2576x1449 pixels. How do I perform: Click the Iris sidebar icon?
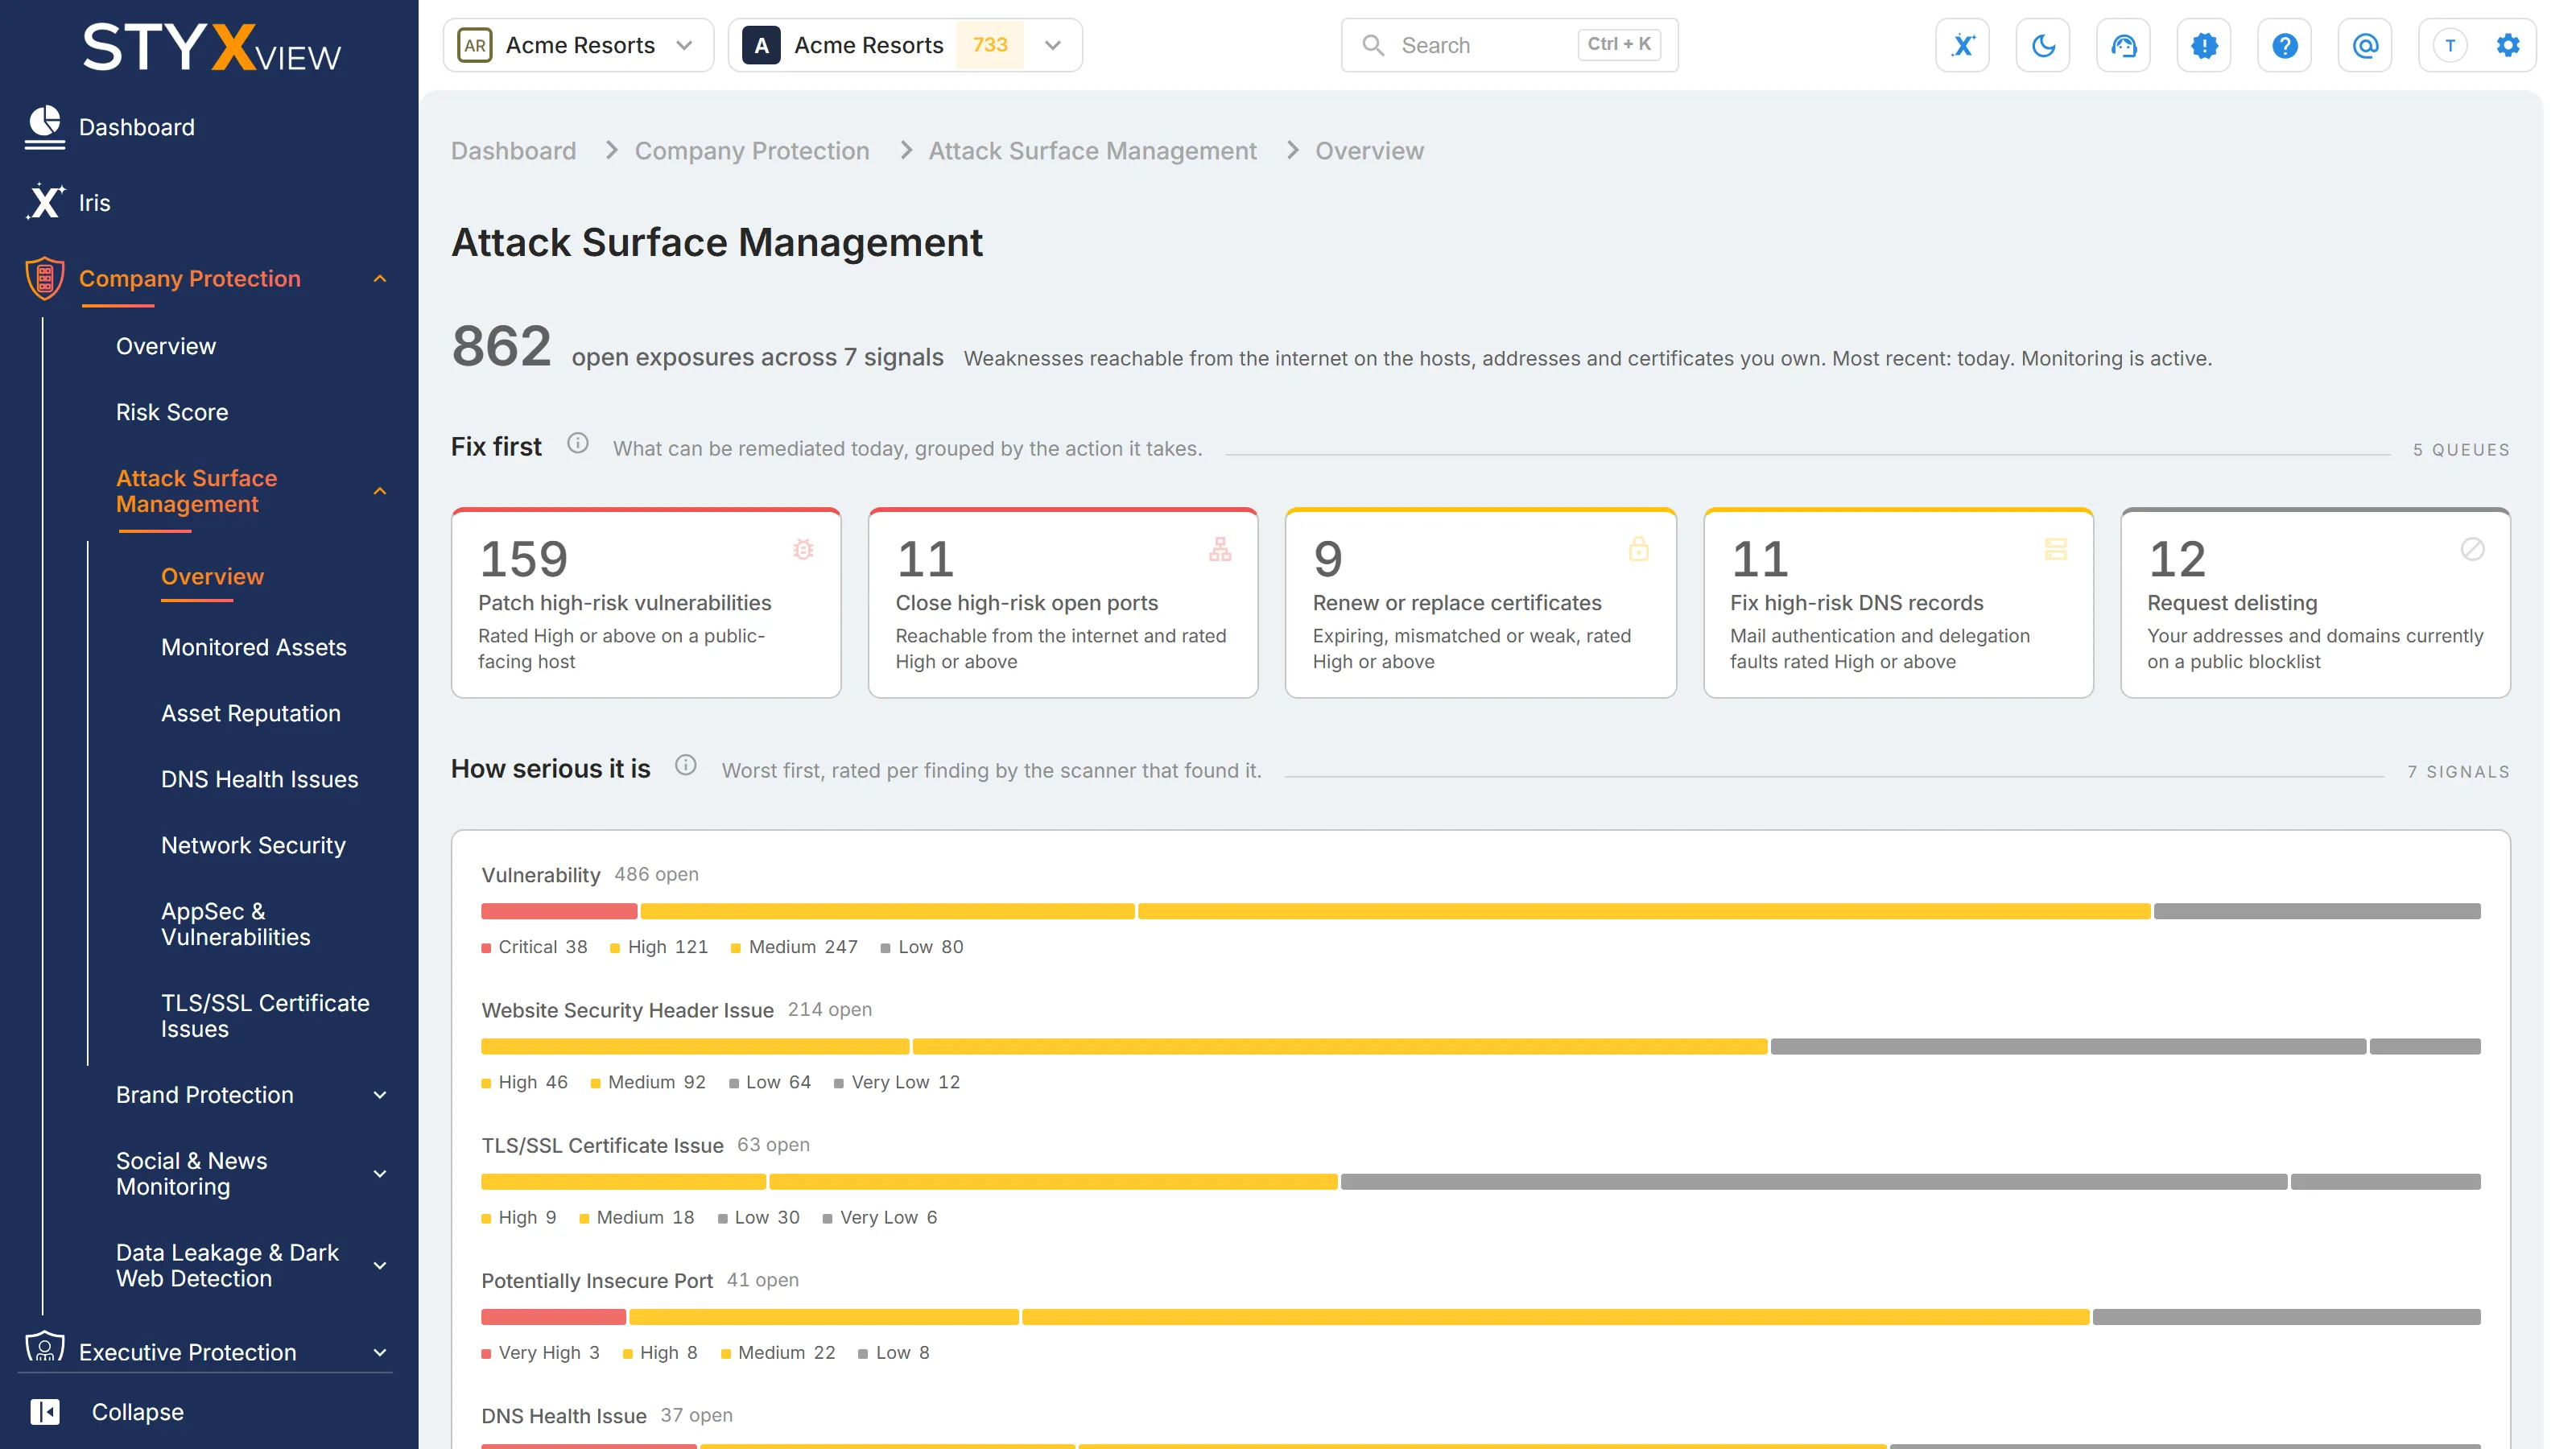[x=45, y=202]
